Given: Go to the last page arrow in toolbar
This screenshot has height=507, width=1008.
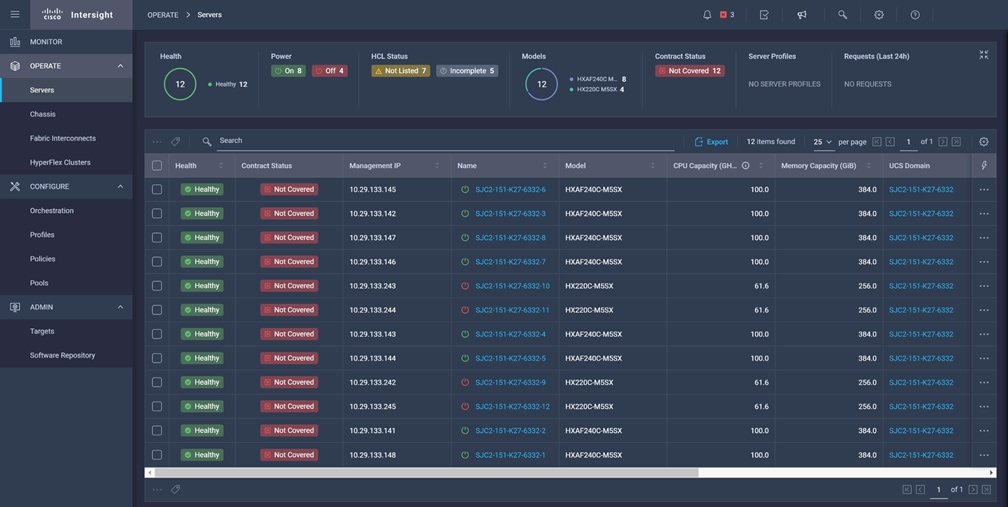Looking at the screenshot, I should pos(956,141).
